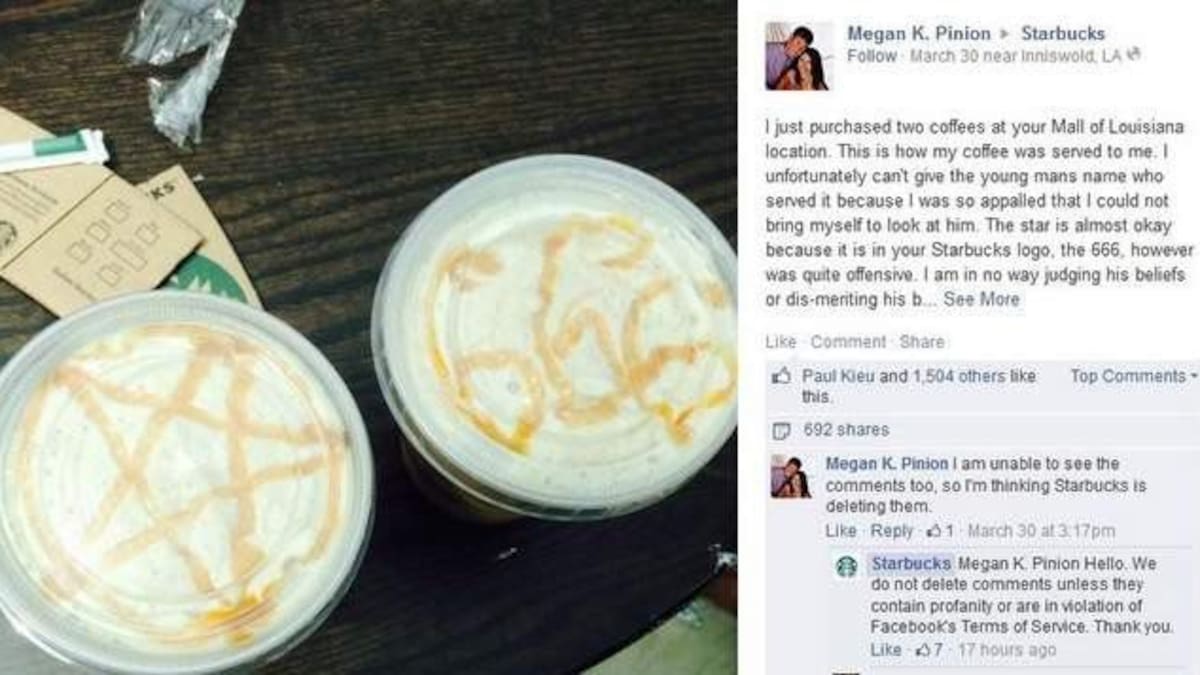1200x675 pixels.
Task: Open commenter Megan's small avatar
Action: [791, 476]
